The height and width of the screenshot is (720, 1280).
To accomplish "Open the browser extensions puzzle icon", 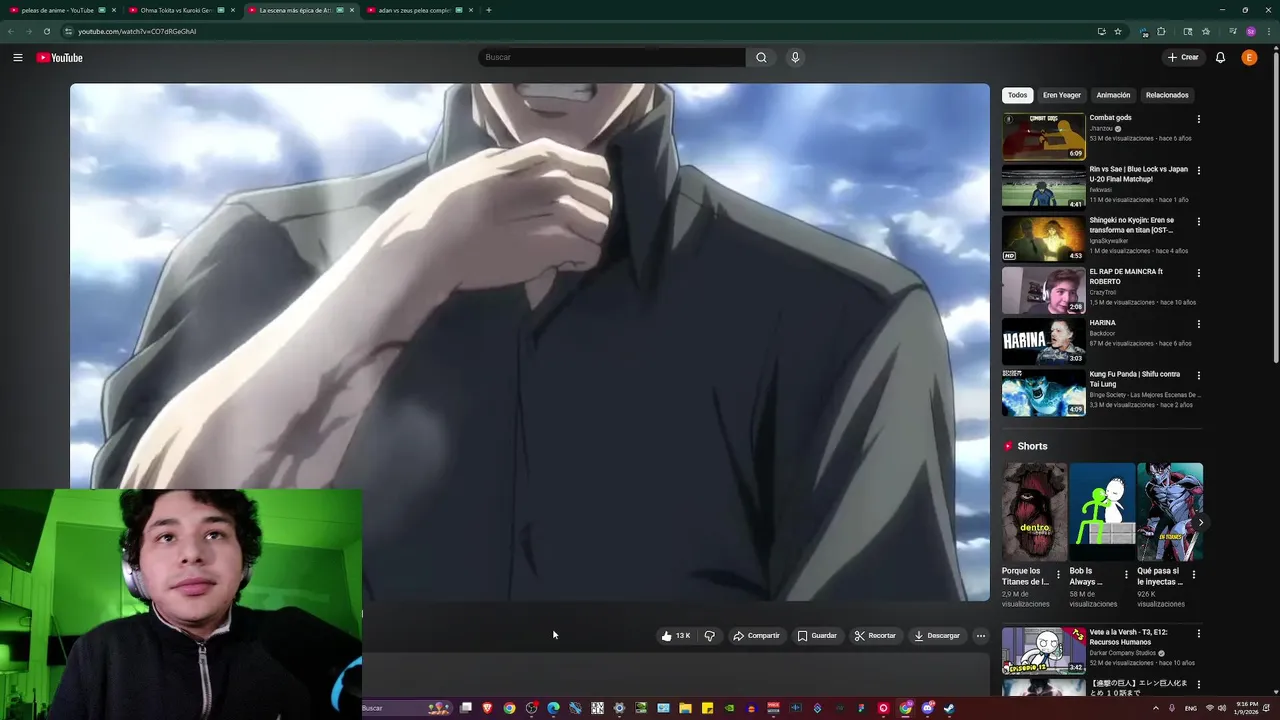I will (1161, 31).
